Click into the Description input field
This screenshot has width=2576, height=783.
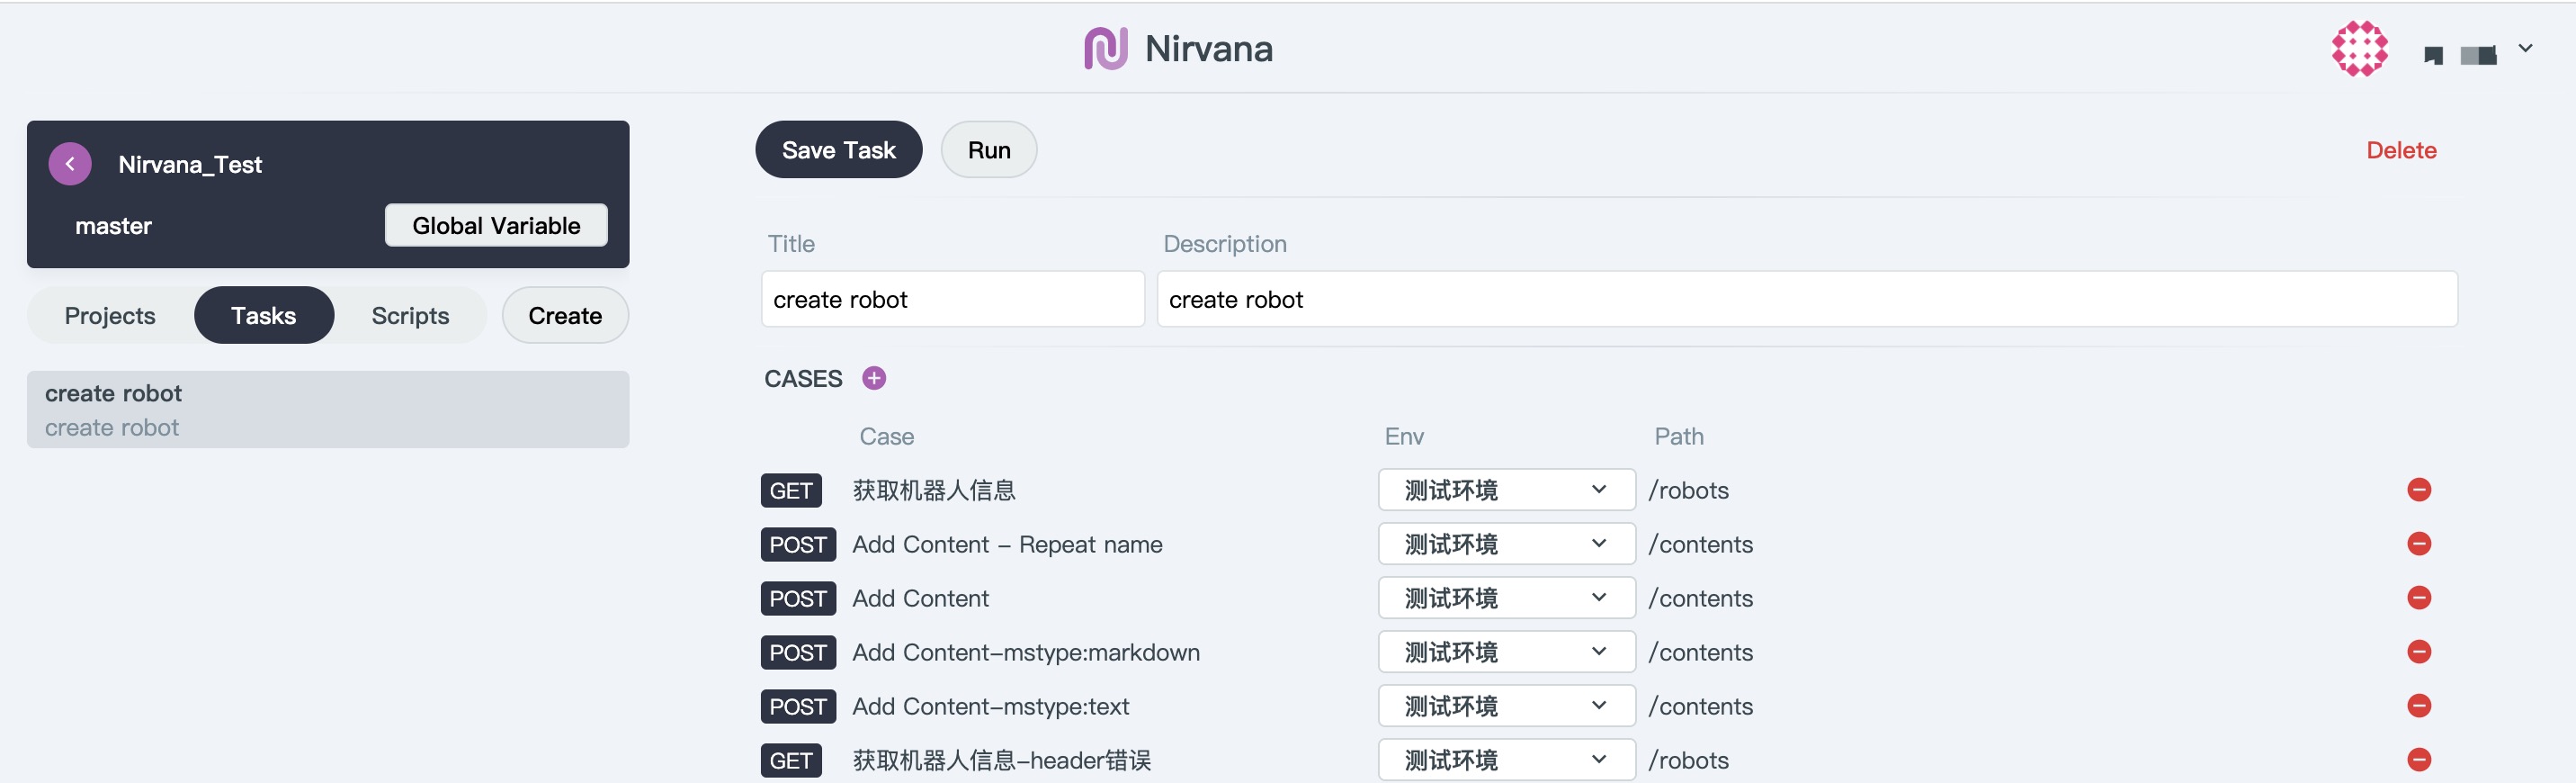tap(1805, 300)
